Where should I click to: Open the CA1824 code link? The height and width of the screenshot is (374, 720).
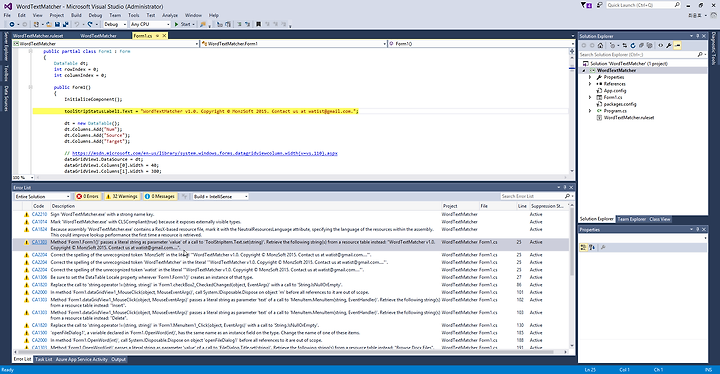coord(39,229)
